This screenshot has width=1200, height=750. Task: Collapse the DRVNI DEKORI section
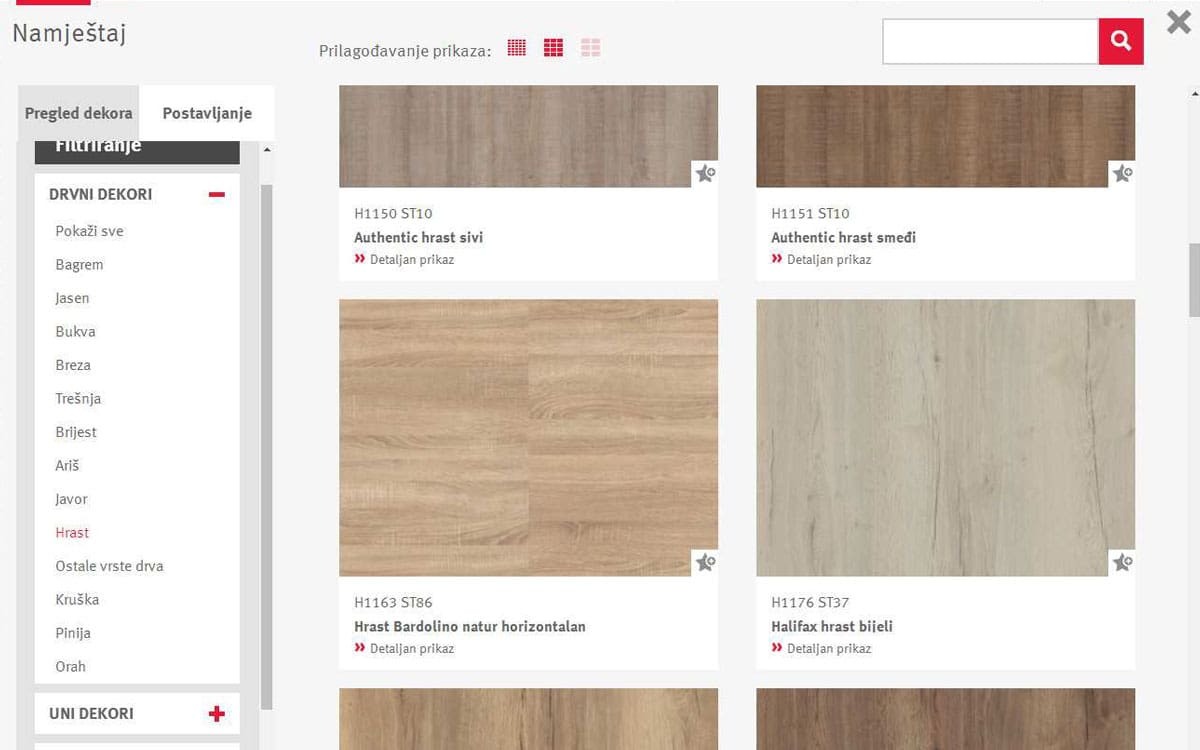tap(217, 195)
